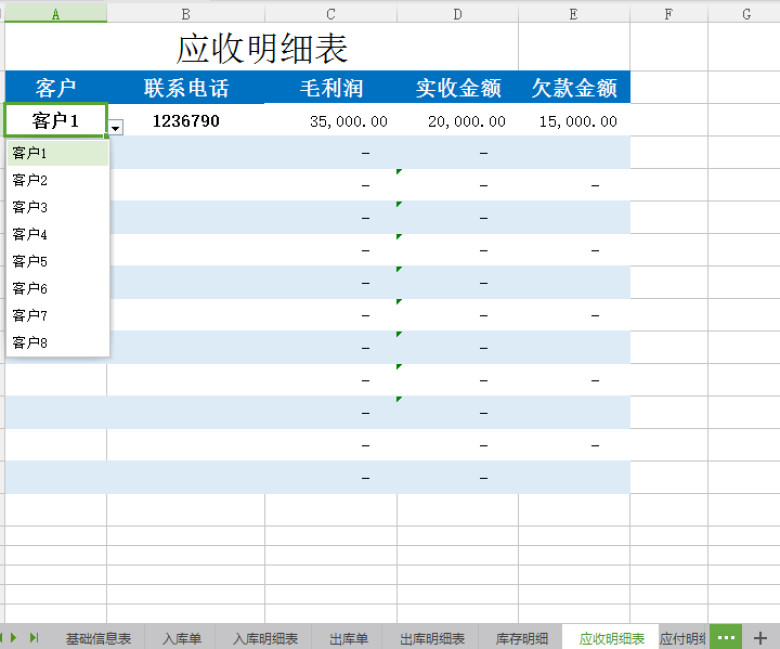Select the active 应收明细表 sheet tab
The image size is (780, 649).
611,638
